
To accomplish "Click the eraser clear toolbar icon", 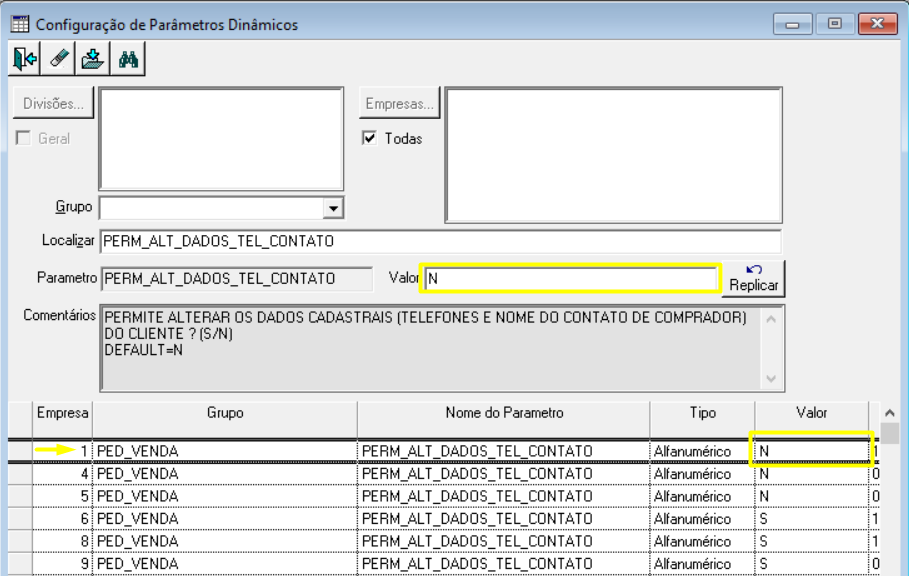I will pyautogui.click(x=59, y=59).
